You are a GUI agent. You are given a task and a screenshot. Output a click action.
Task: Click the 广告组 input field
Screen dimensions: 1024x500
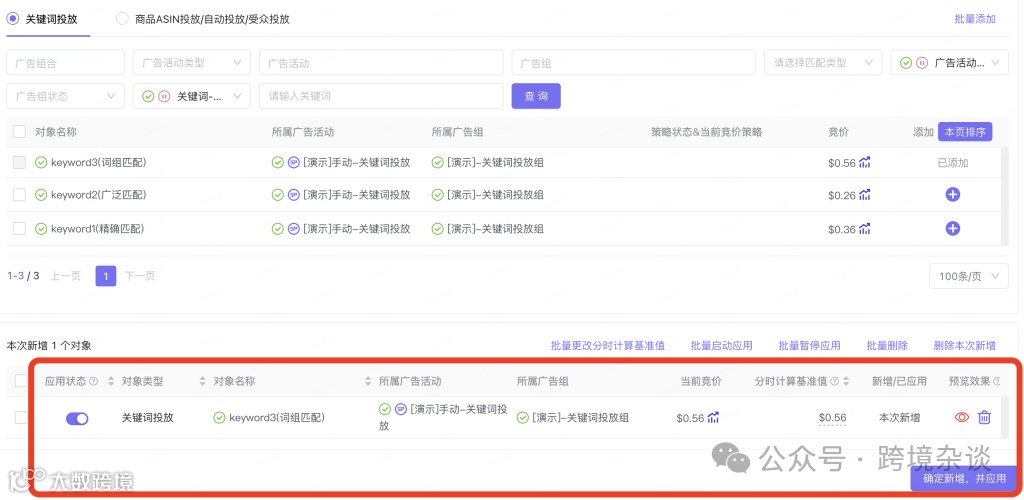point(633,63)
